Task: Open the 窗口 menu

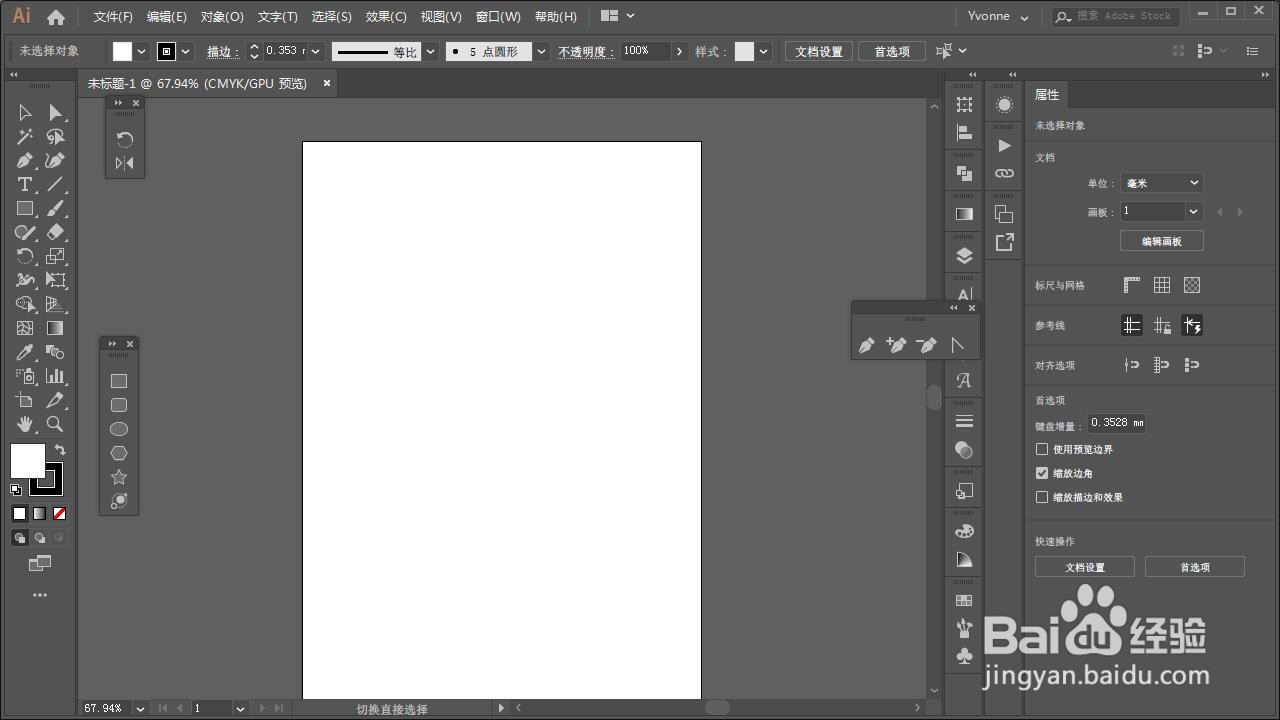Action: (498, 16)
